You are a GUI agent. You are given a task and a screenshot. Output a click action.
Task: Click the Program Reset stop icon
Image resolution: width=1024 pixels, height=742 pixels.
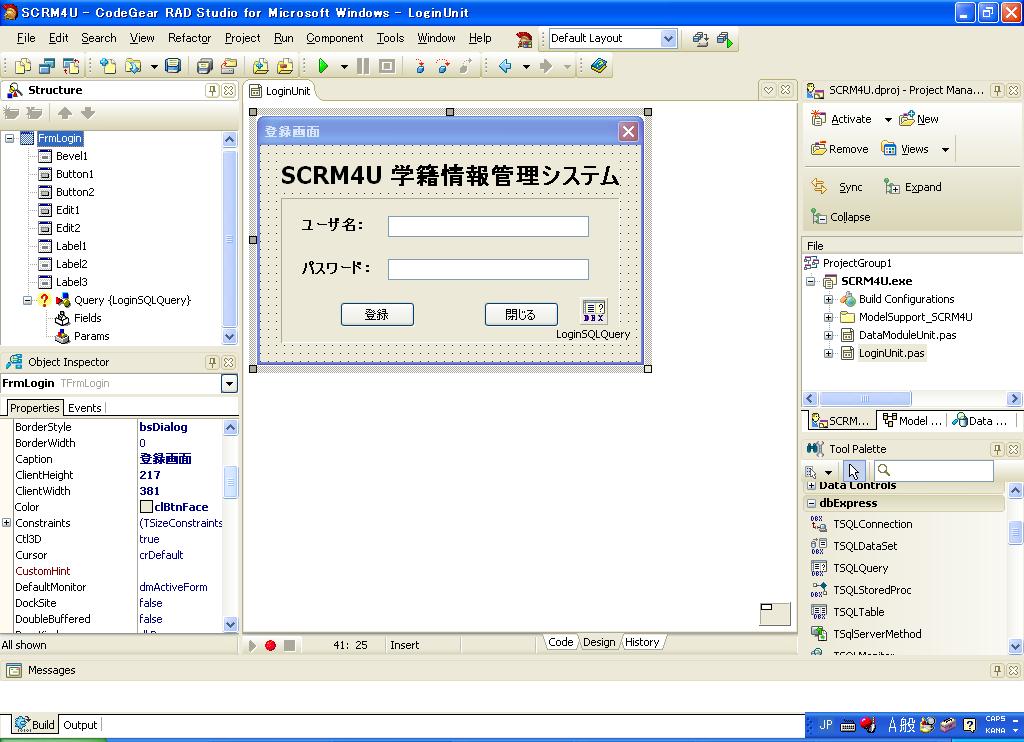[x=387, y=66]
